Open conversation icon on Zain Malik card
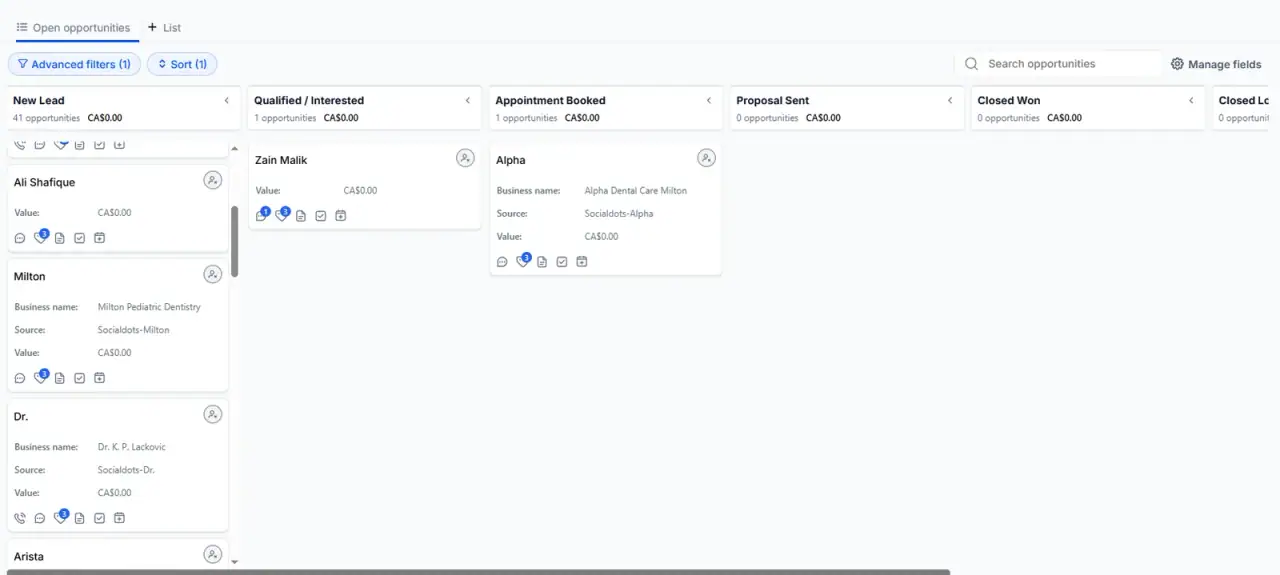1280x575 pixels. click(x=262, y=215)
